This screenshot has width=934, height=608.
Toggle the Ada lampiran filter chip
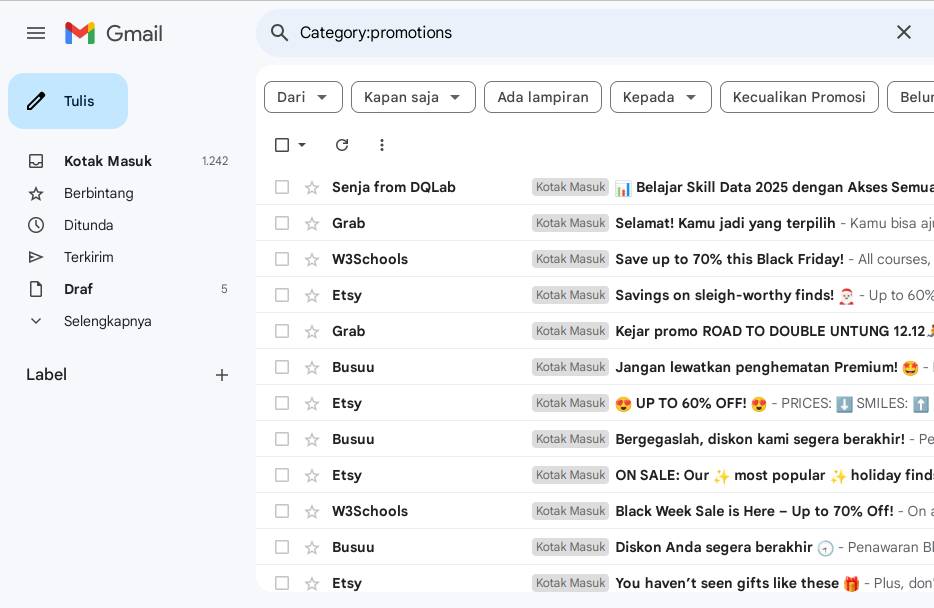[x=543, y=97]
